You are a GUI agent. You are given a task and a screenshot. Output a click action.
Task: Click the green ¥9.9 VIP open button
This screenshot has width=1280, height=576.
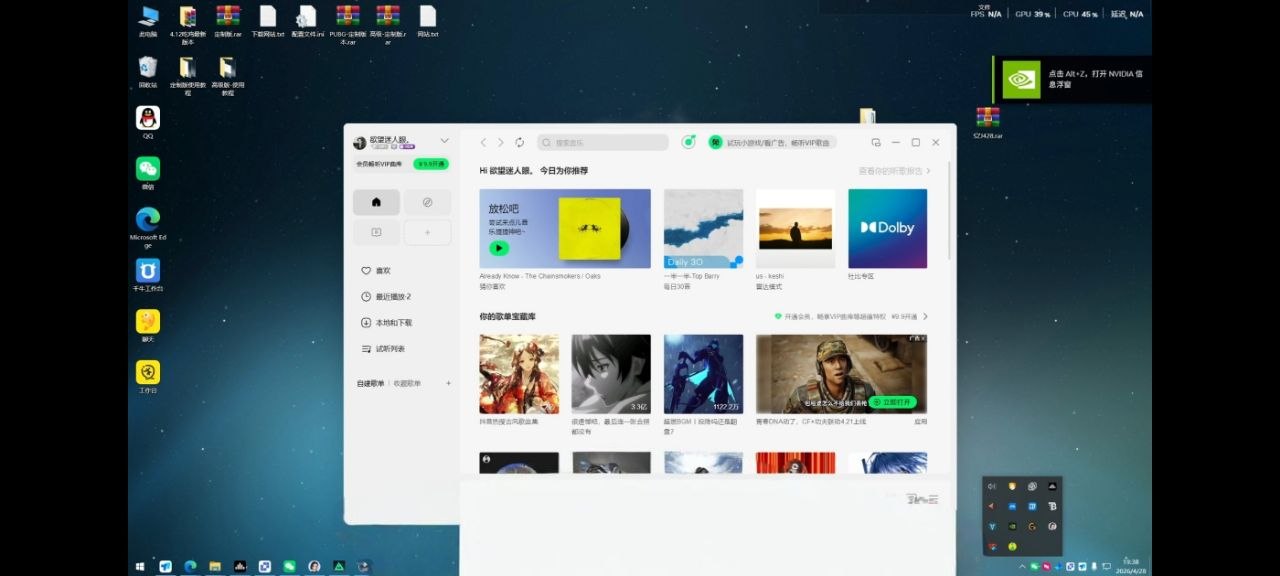click(431, 164)
